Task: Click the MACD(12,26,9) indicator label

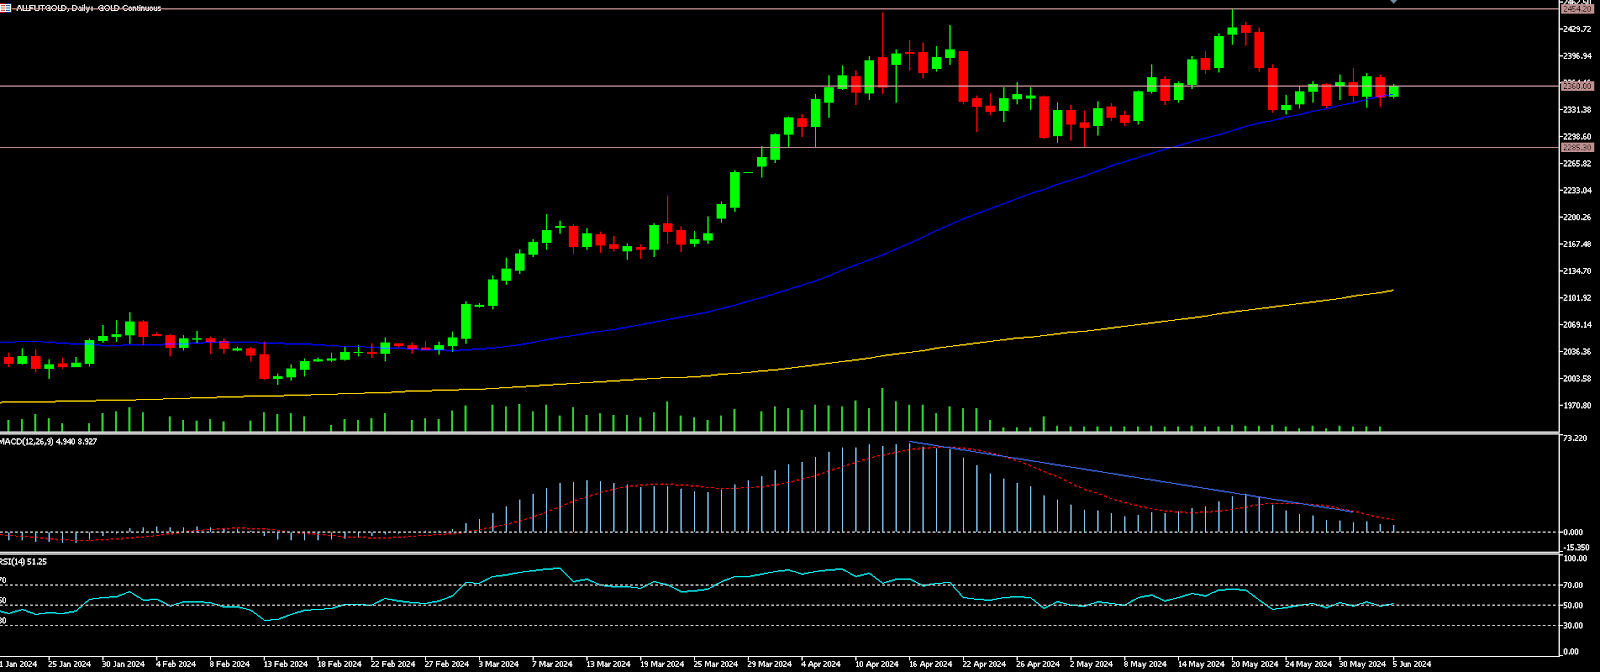Action: pyautogui.click(x=49, y=441)
